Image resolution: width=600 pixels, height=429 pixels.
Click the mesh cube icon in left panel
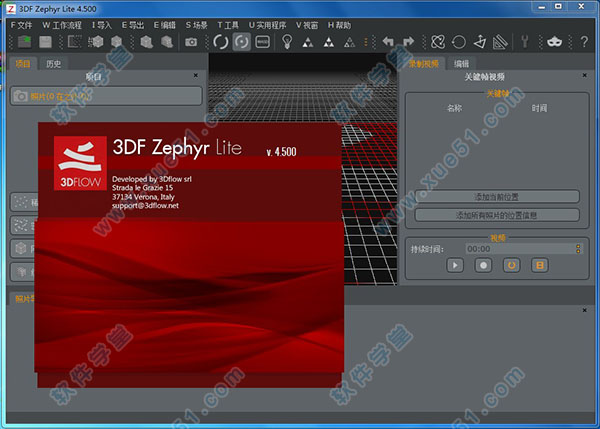[21, 249]
